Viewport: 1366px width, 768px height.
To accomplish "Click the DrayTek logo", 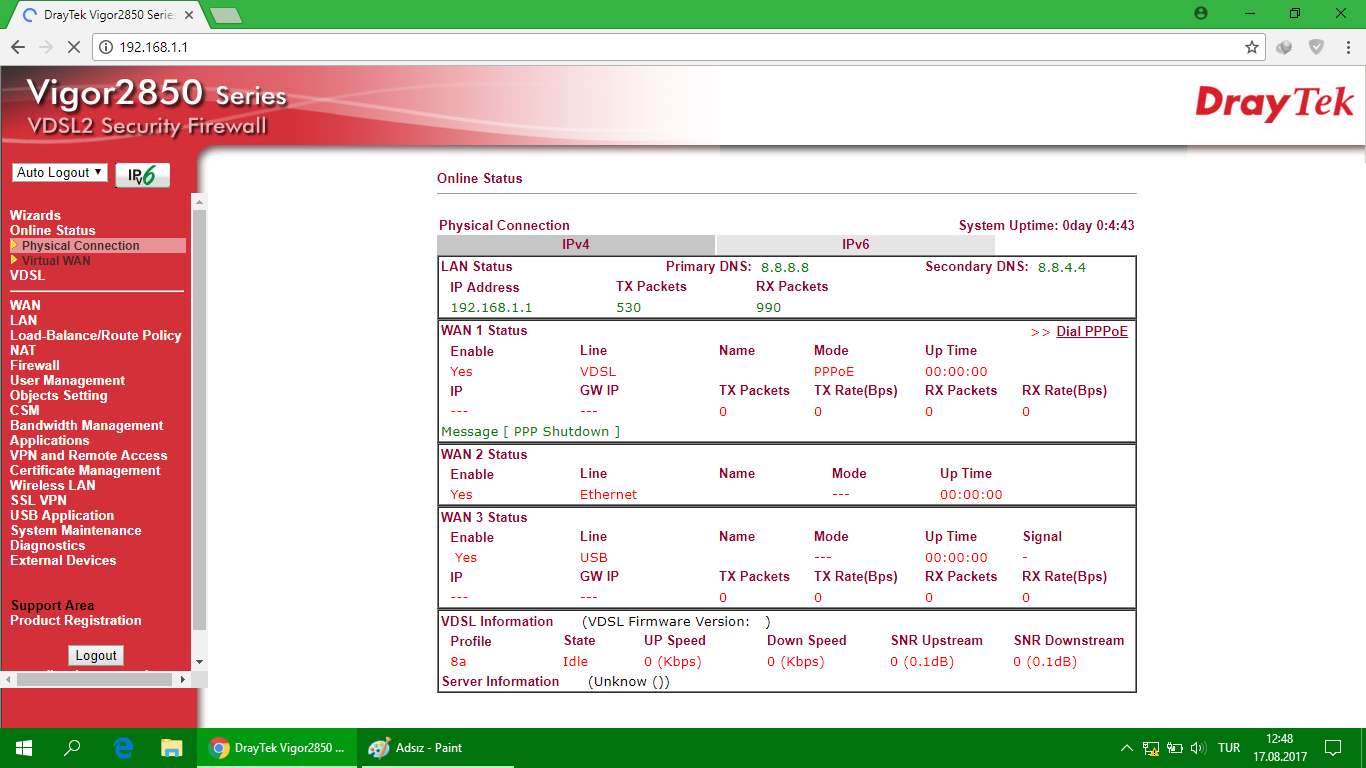I will point(1274,104).
